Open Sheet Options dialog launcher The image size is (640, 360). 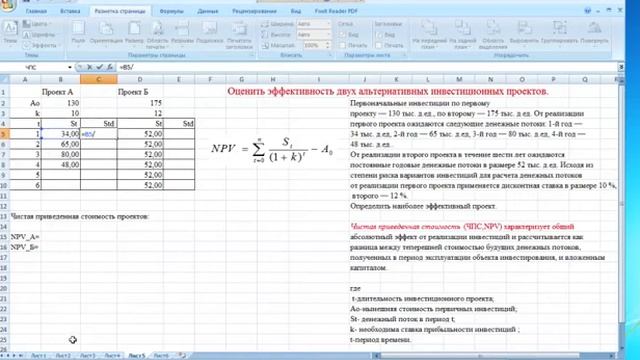404,55
